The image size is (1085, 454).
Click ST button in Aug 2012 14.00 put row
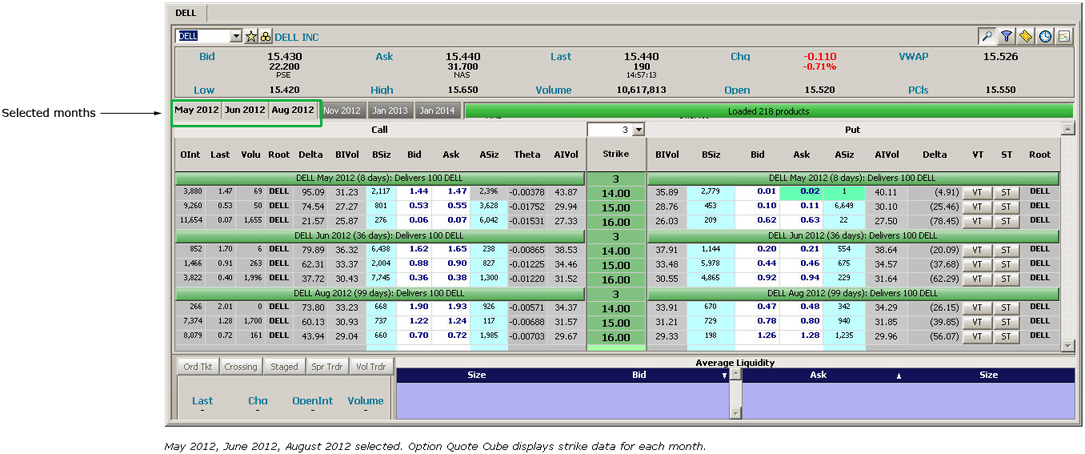pyautogui.click(x=1006, y=307)
